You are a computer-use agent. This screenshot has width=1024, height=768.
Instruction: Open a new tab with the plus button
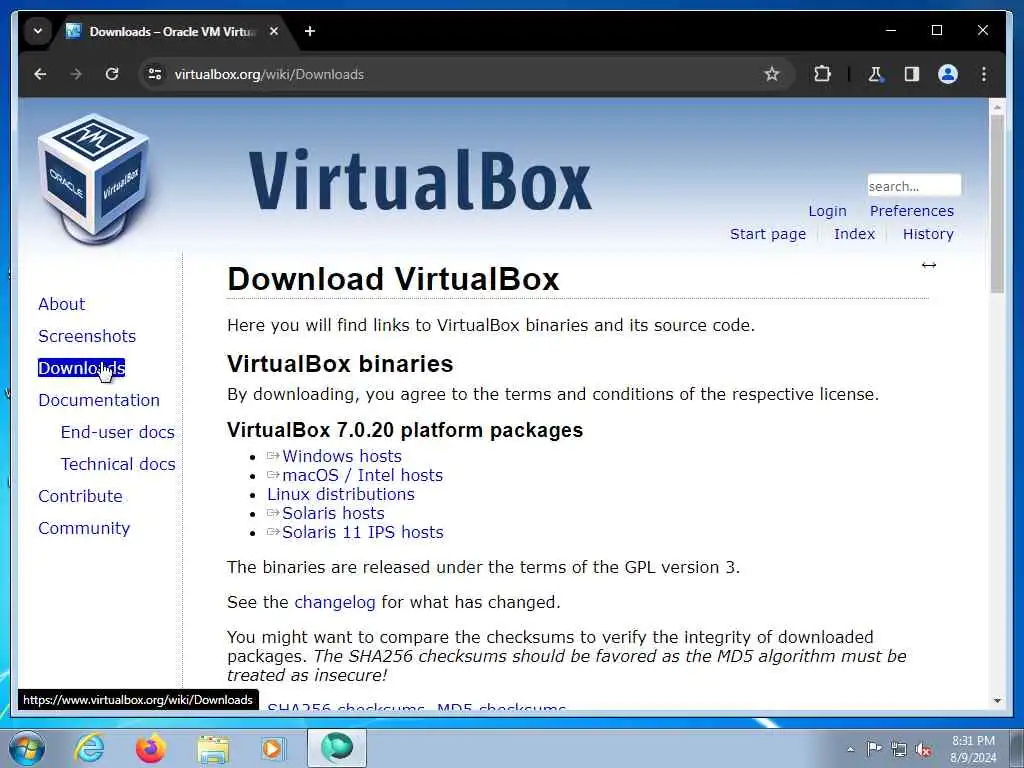pos(310,31)
